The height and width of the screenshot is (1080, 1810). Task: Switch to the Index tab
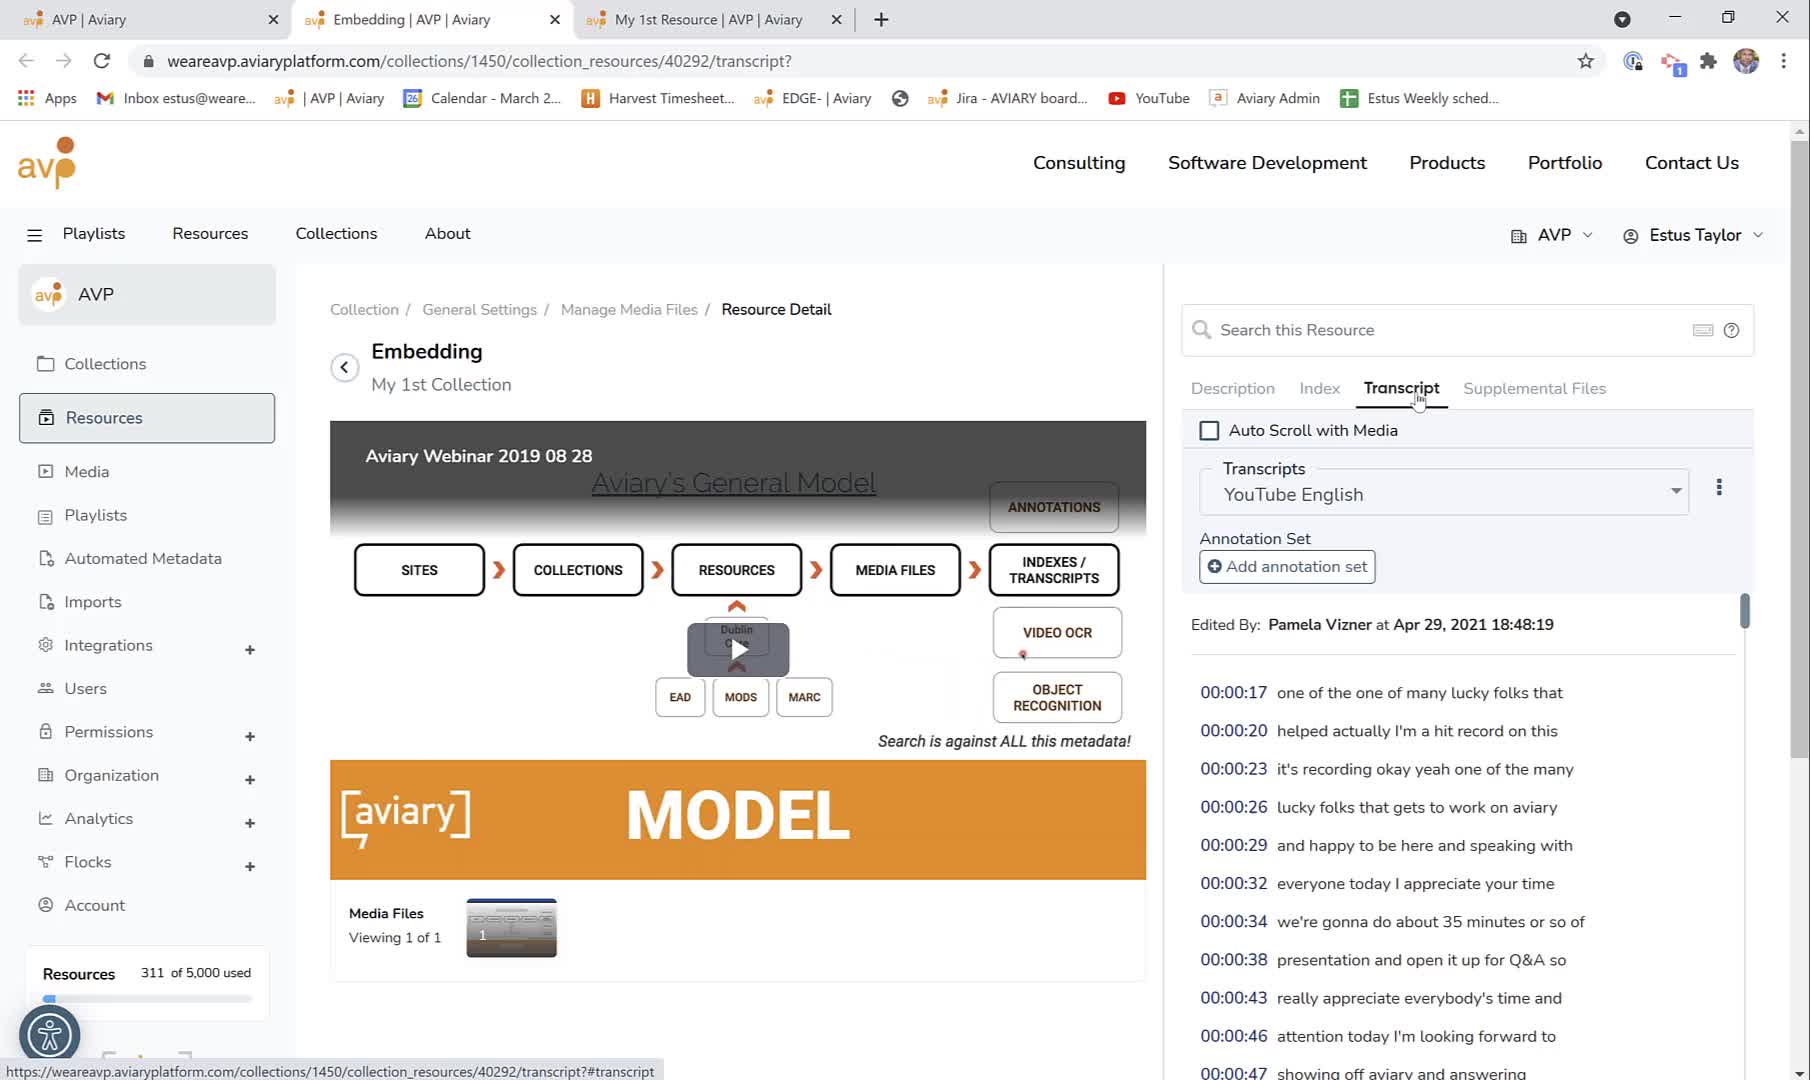pyautogui.click(x=1319, y=388)
